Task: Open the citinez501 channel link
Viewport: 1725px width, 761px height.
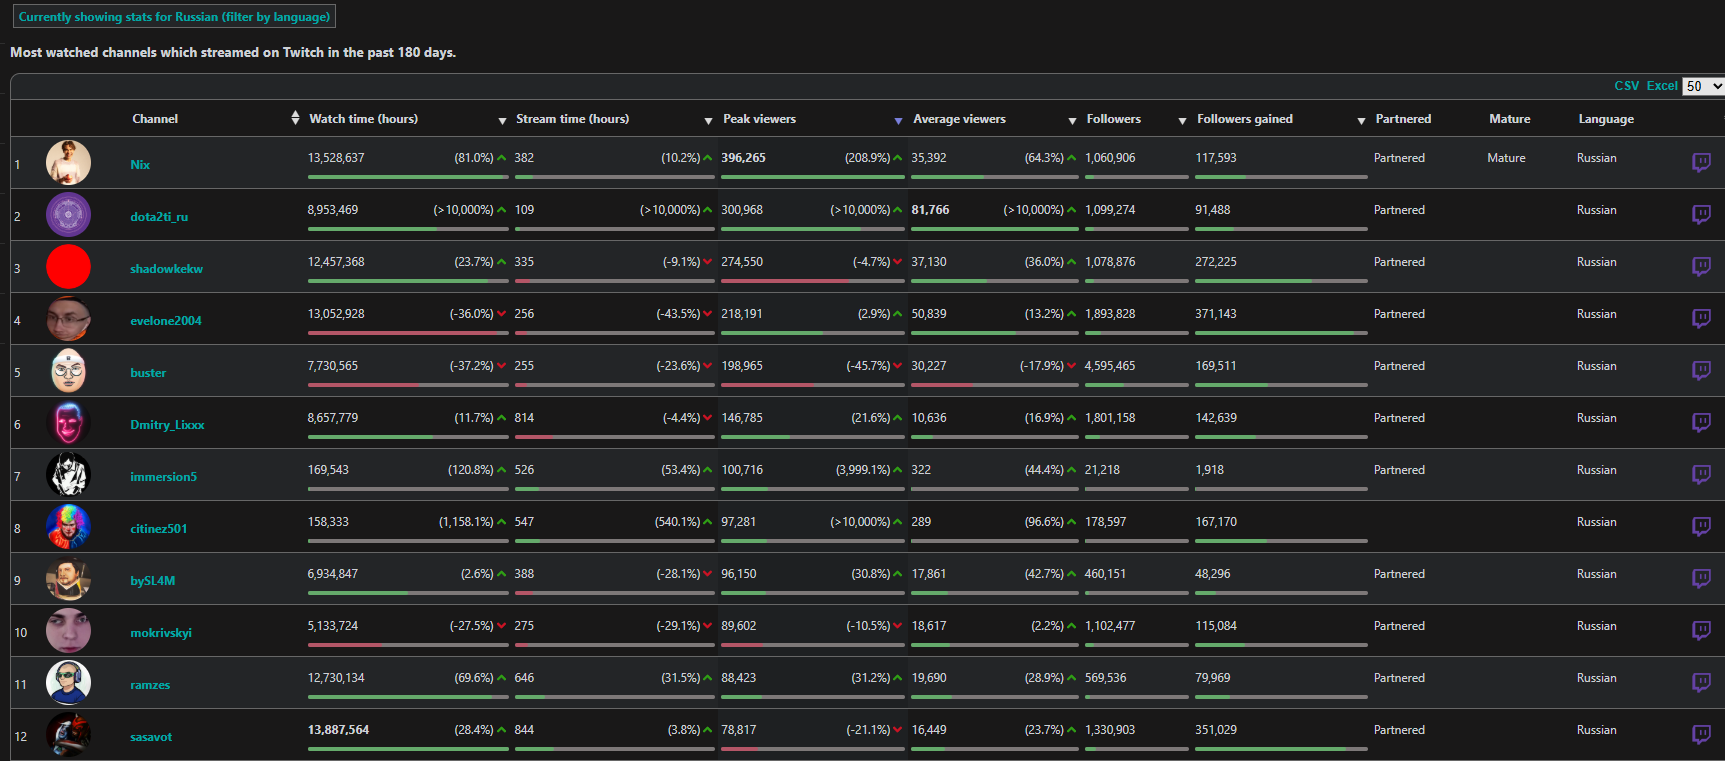Action: [158, 529]
